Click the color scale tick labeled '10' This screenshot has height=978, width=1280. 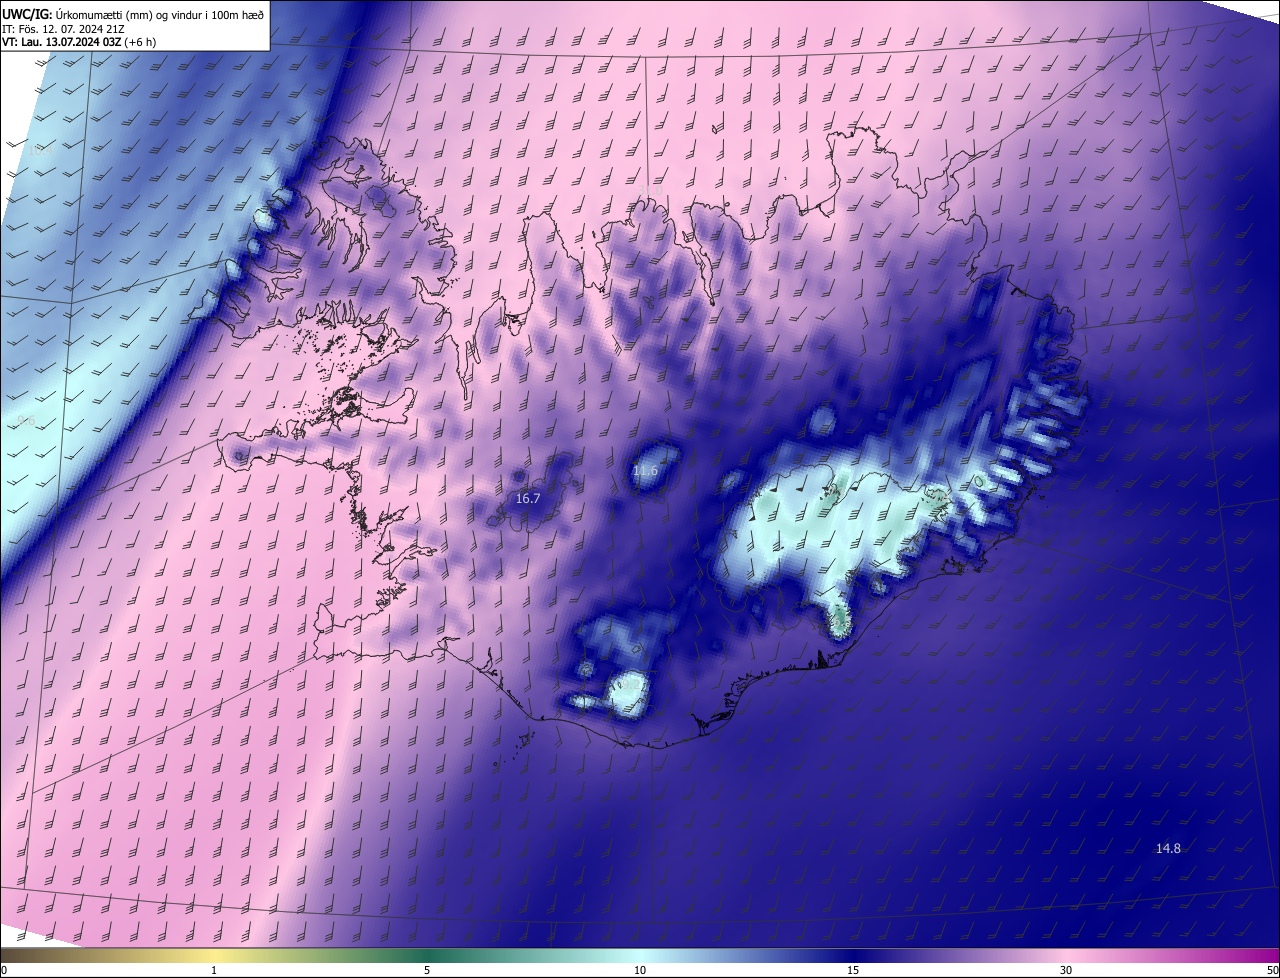pos(640,970)
